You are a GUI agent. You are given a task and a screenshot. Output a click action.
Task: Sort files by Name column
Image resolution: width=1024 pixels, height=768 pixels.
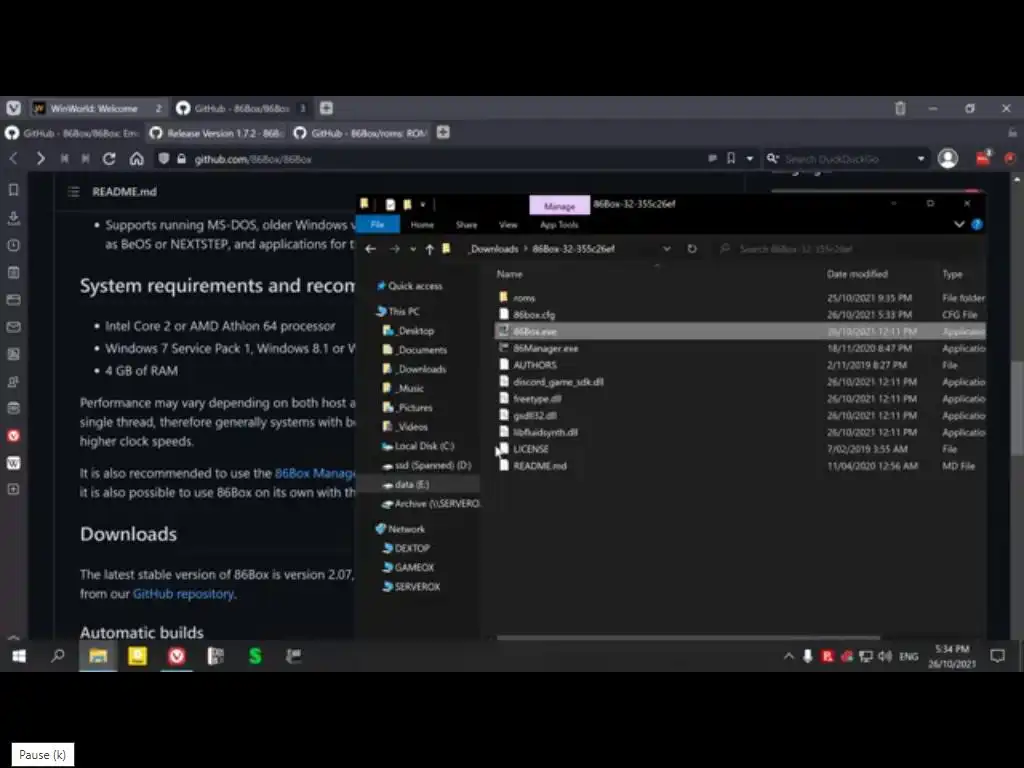[509, 274]
